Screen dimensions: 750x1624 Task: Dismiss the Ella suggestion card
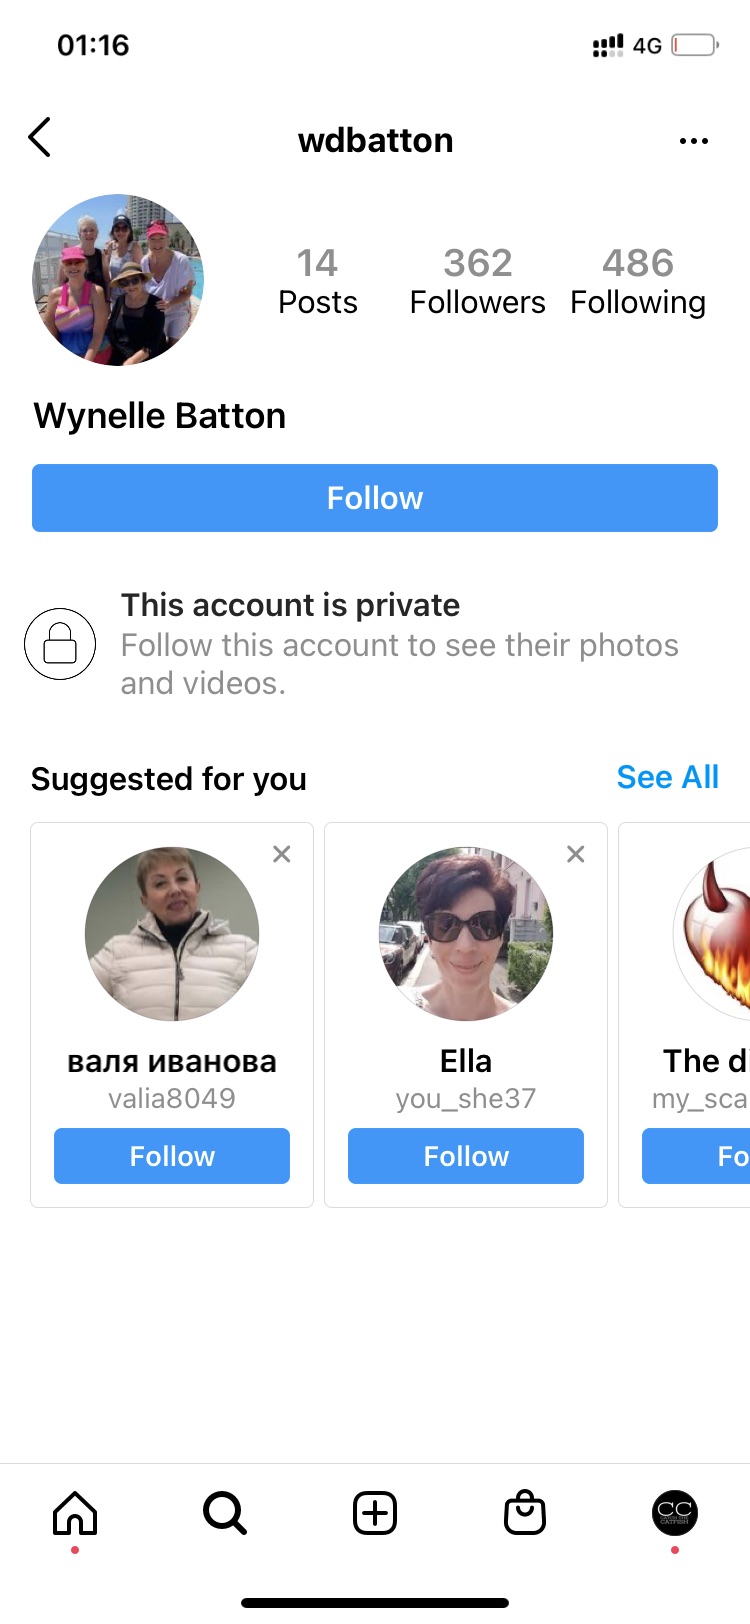576,854
